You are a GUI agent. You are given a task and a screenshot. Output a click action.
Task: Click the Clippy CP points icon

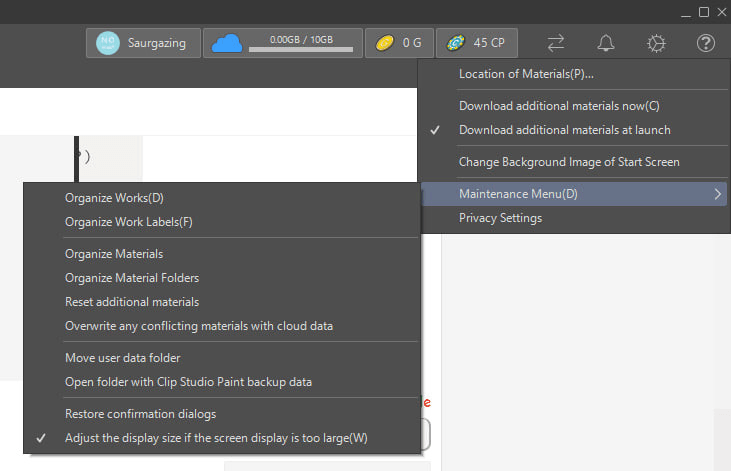coord(456,43)
